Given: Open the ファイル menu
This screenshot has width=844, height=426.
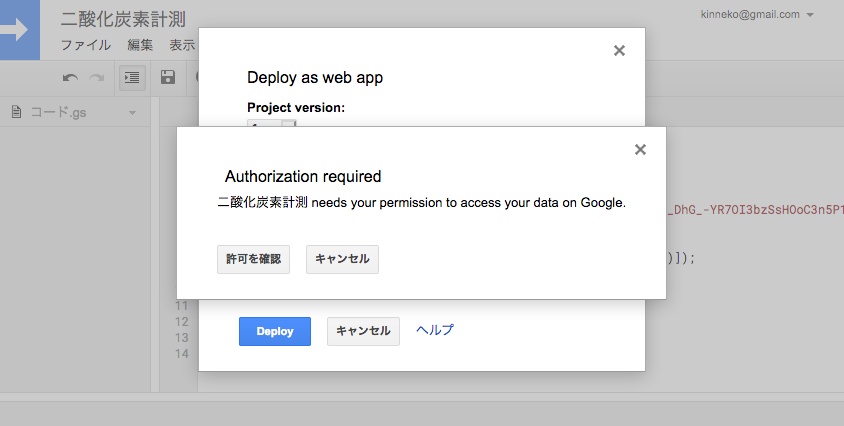Looking at the screenshot, I should pyautogui.click(x=86, y=45).
